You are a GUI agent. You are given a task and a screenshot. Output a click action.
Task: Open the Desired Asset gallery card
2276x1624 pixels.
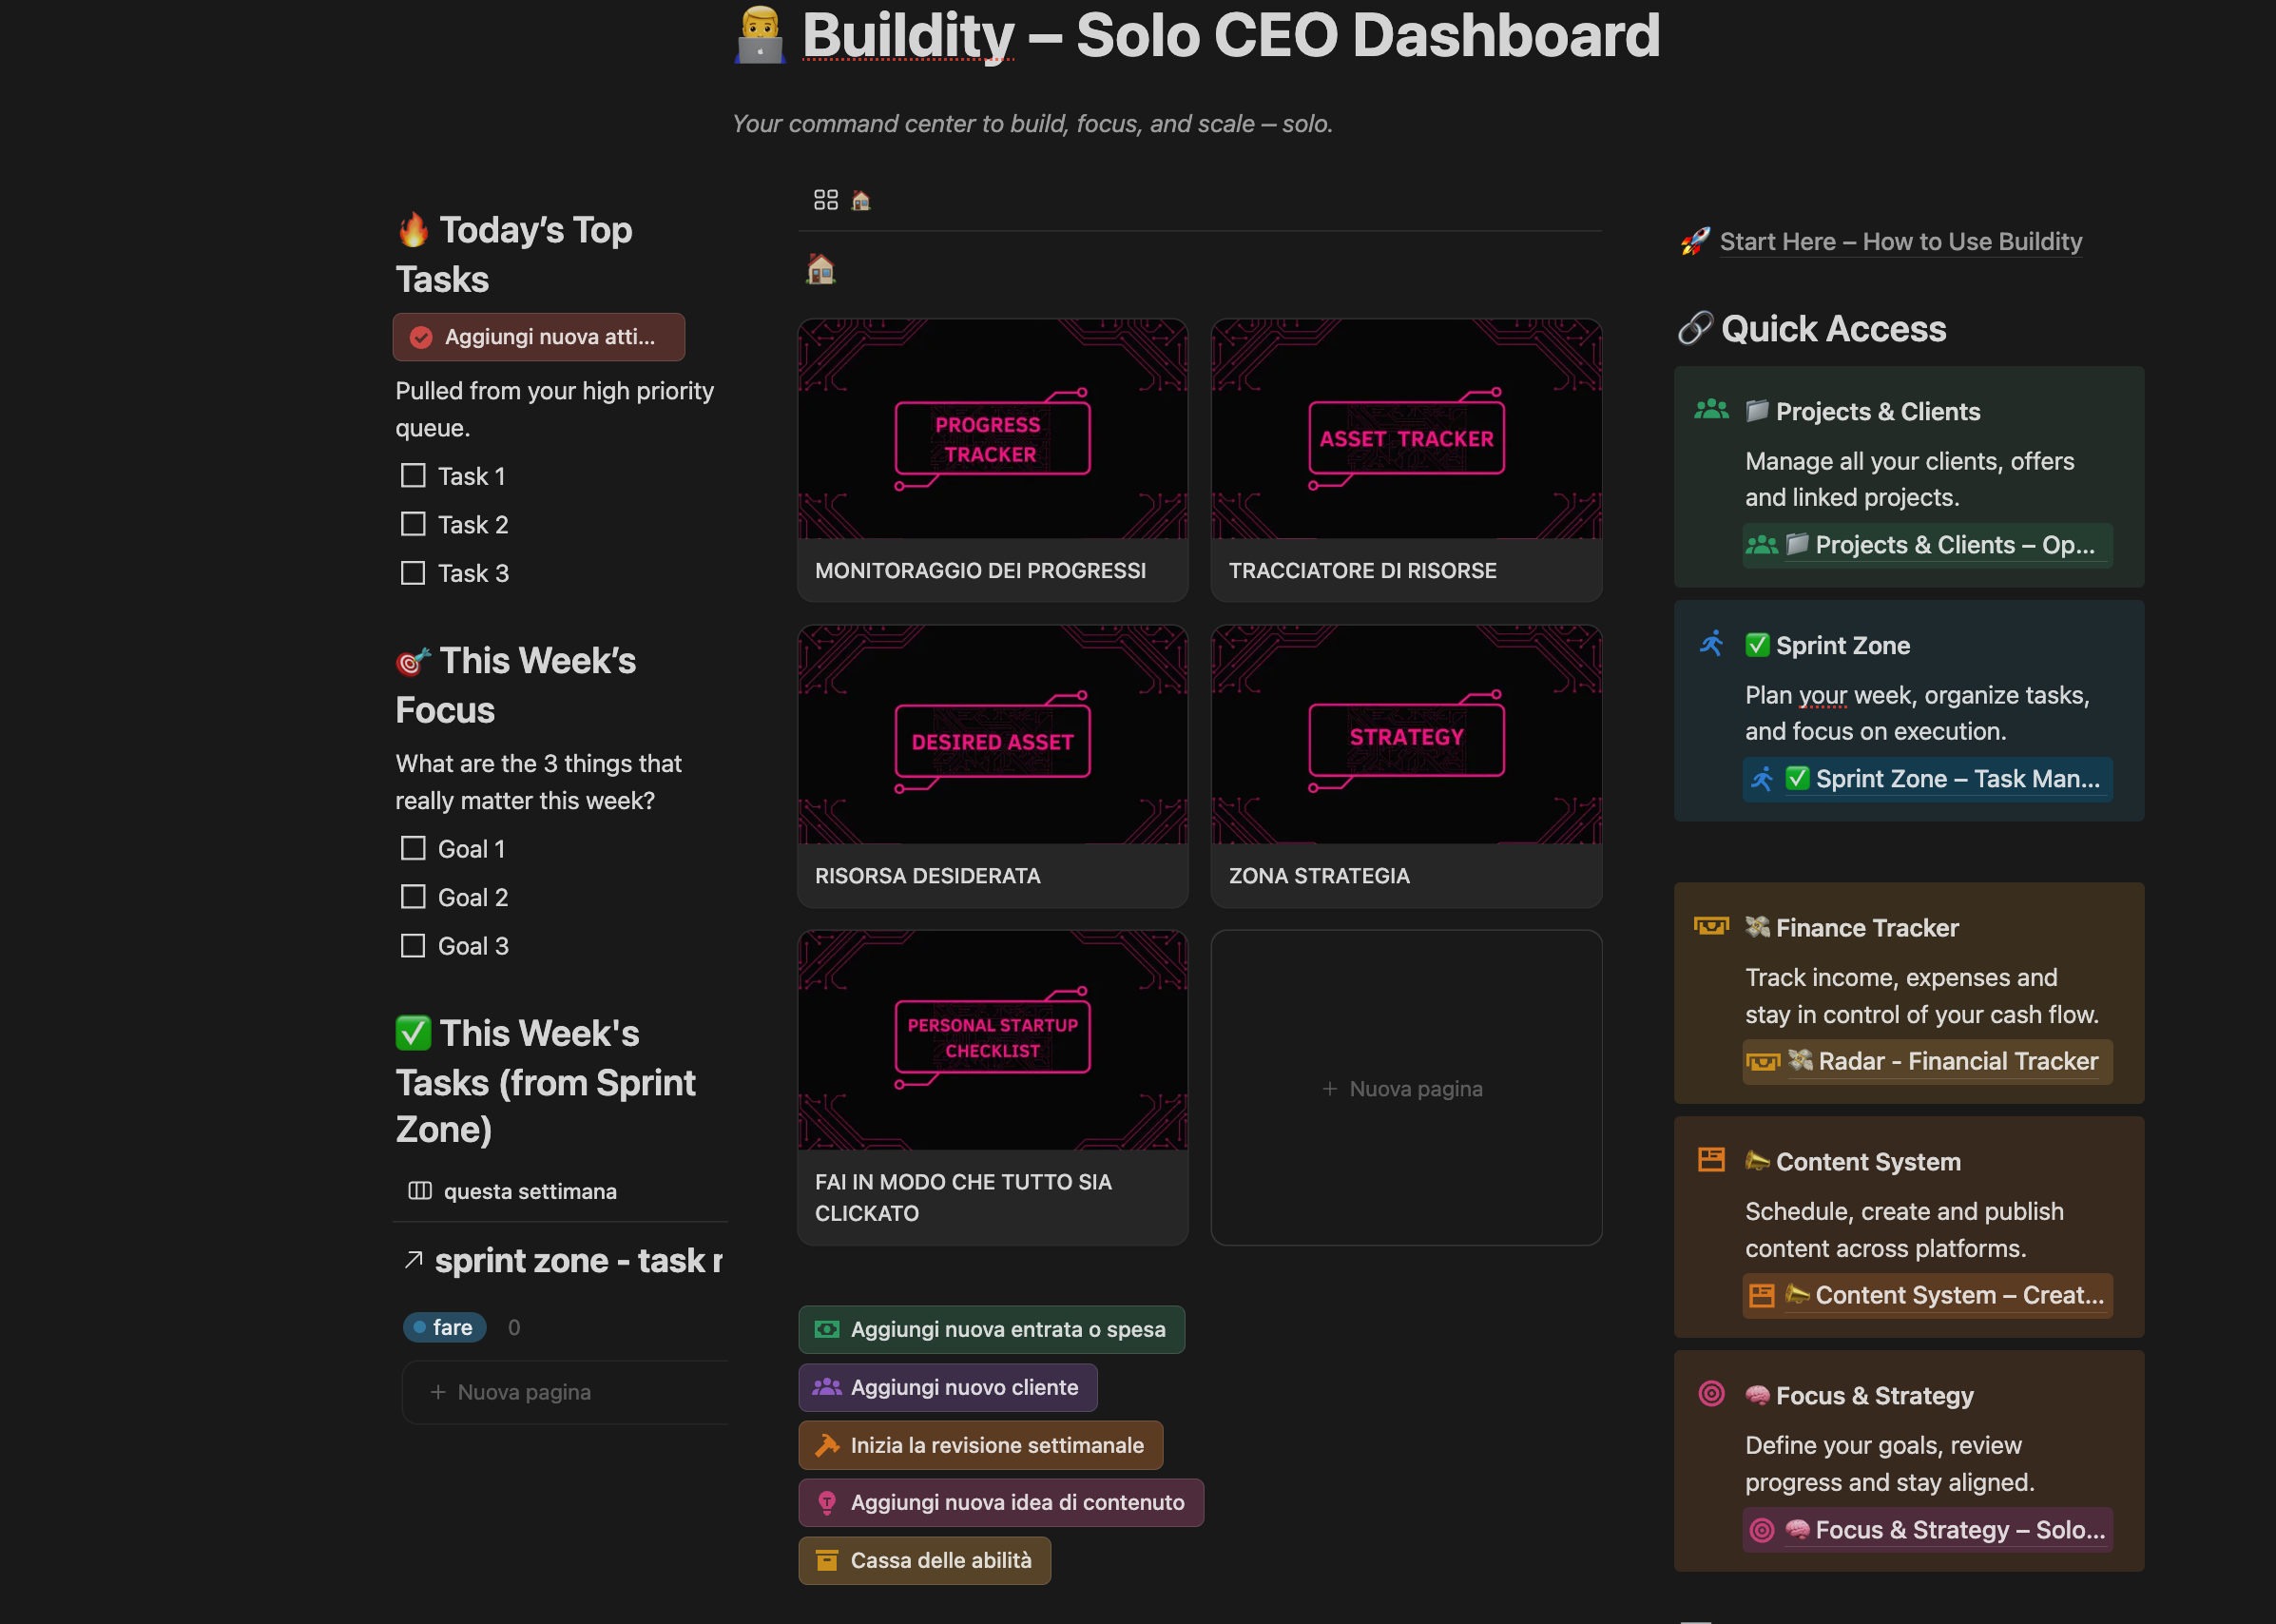point(992,766)
